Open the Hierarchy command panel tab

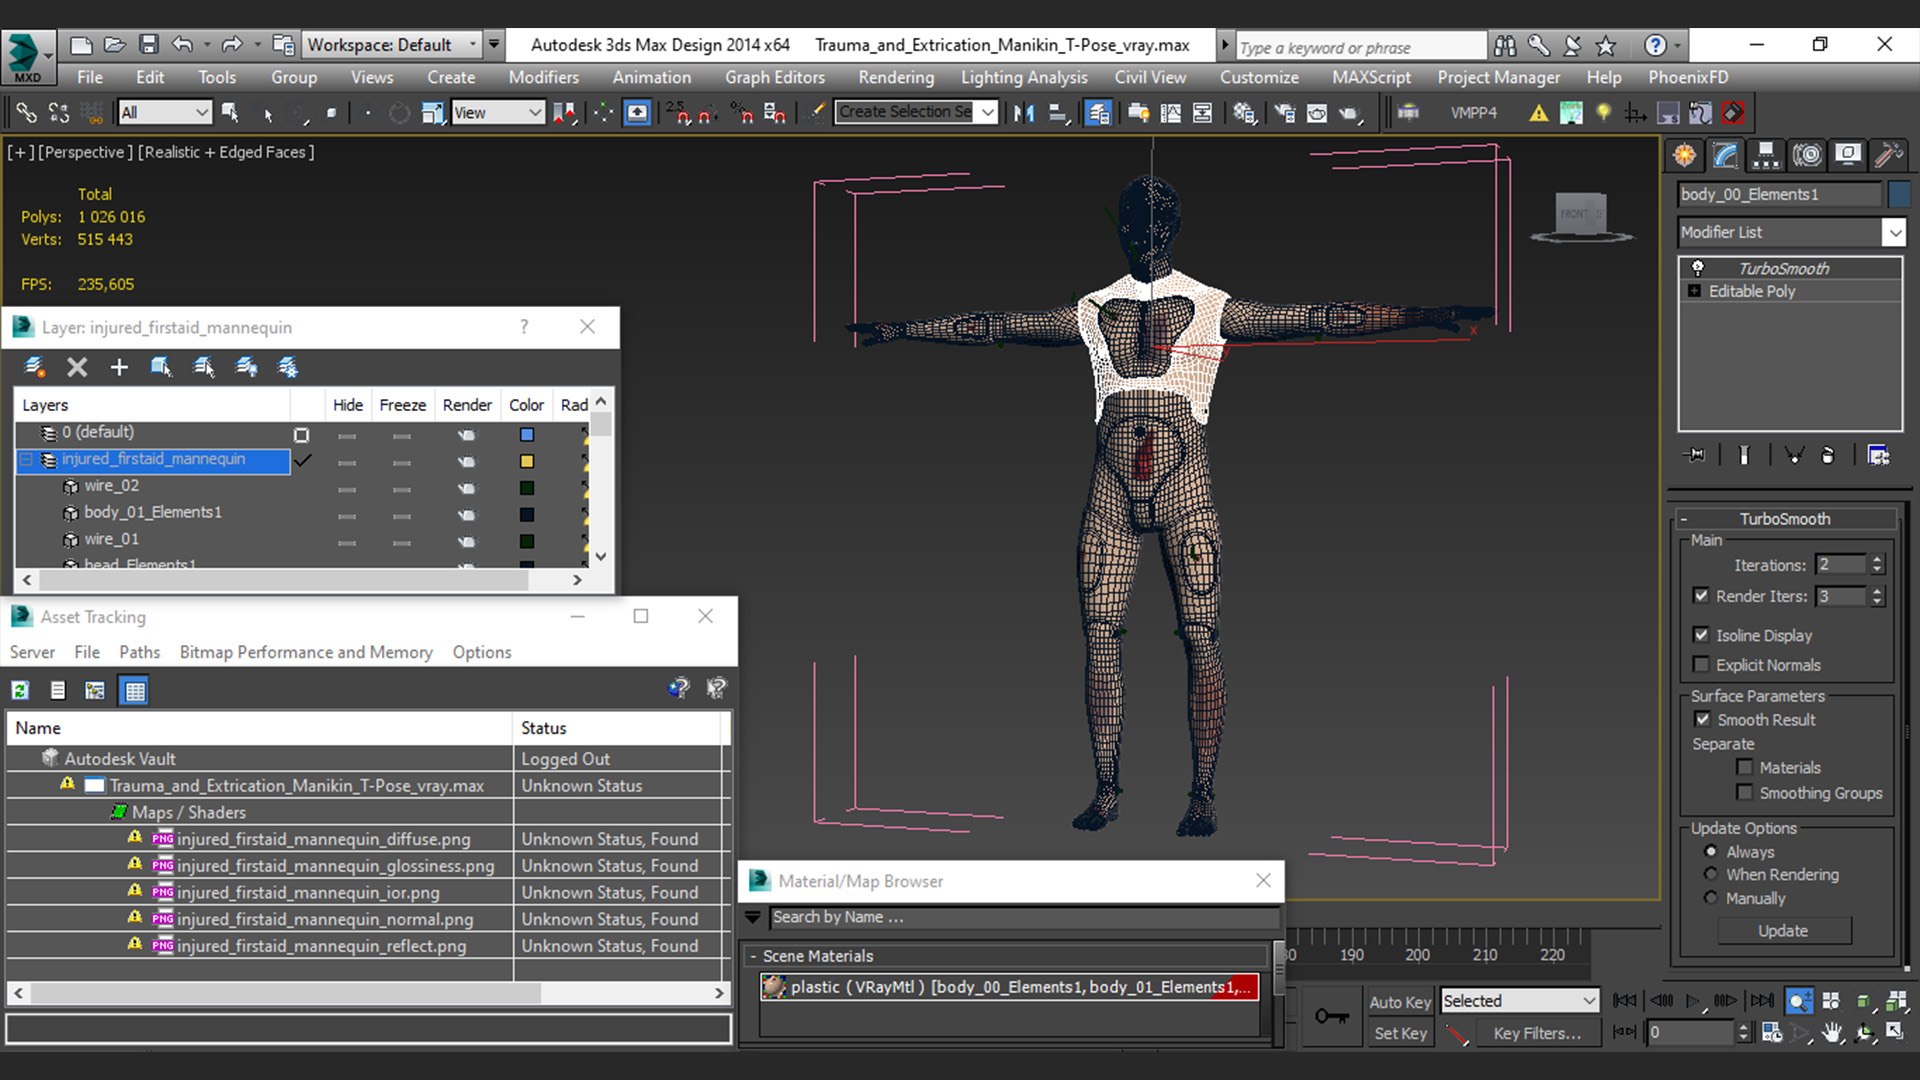tap(1766, 155)
